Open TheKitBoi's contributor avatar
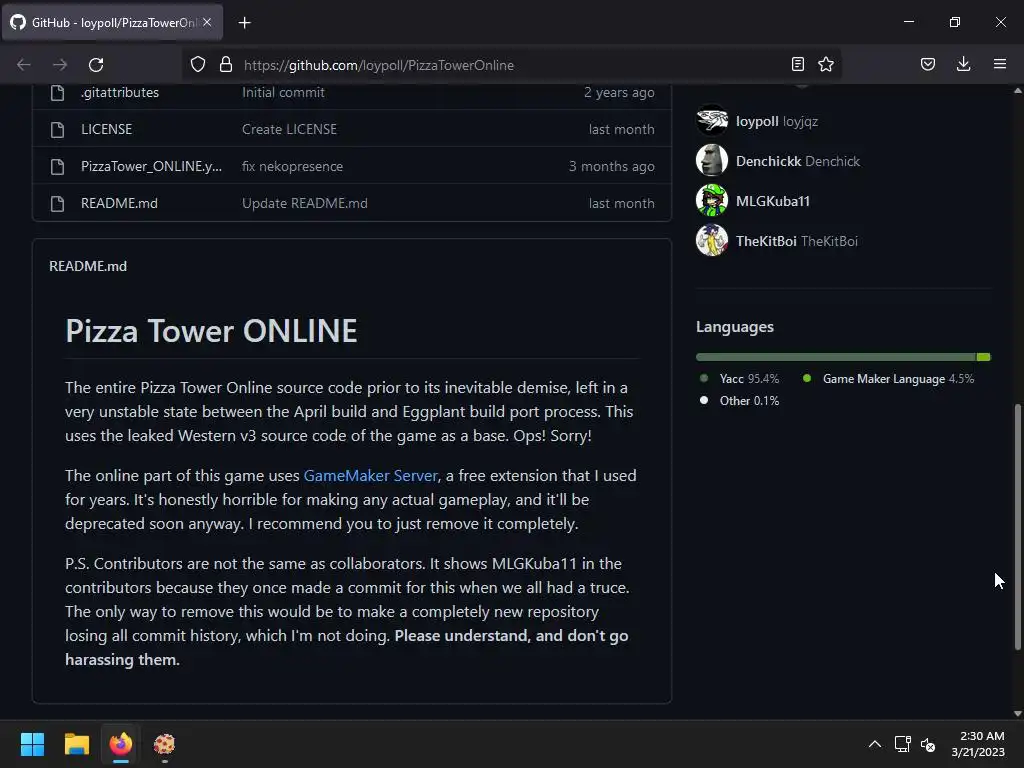1024x768 pixels. click(x=712, y=240)
